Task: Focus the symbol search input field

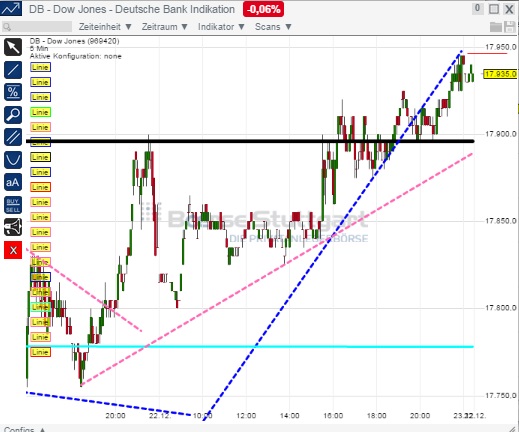Action: click(x=37, y=27)
